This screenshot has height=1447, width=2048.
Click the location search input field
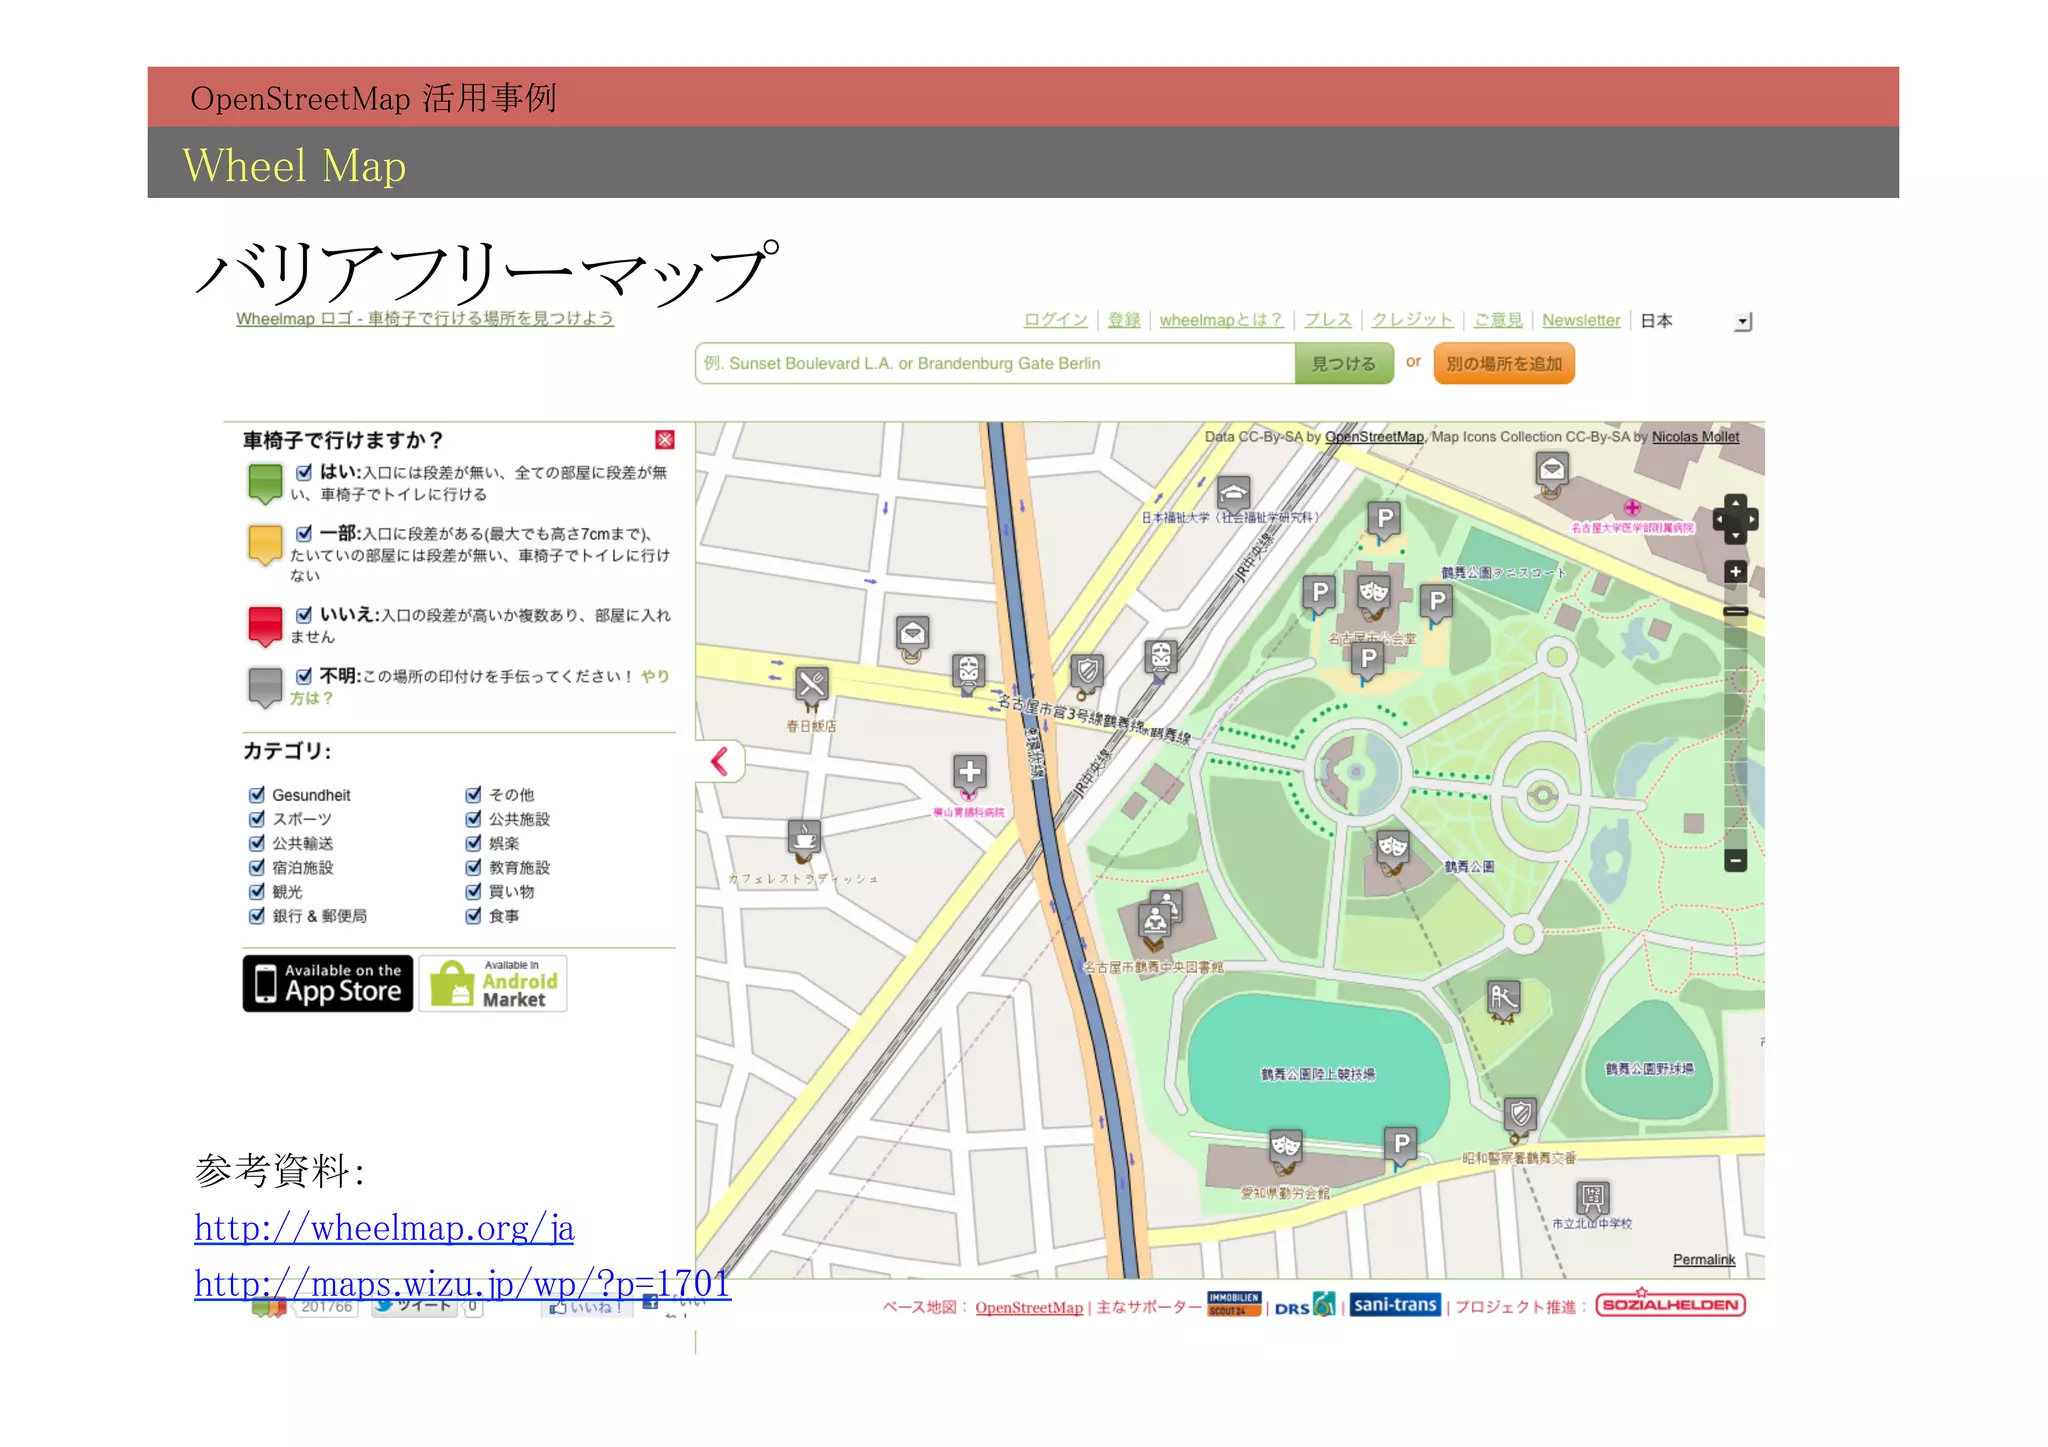pyautogui.click(x=995, y=364)
